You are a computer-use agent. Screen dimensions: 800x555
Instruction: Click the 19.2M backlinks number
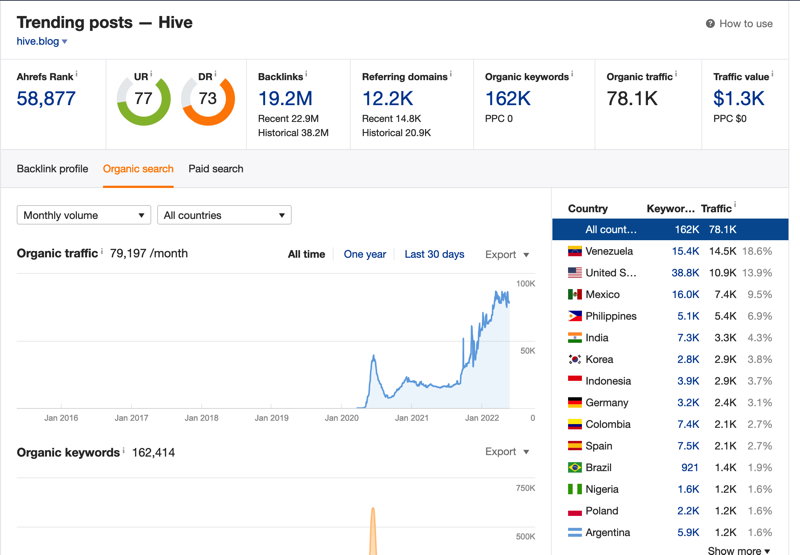285,98
